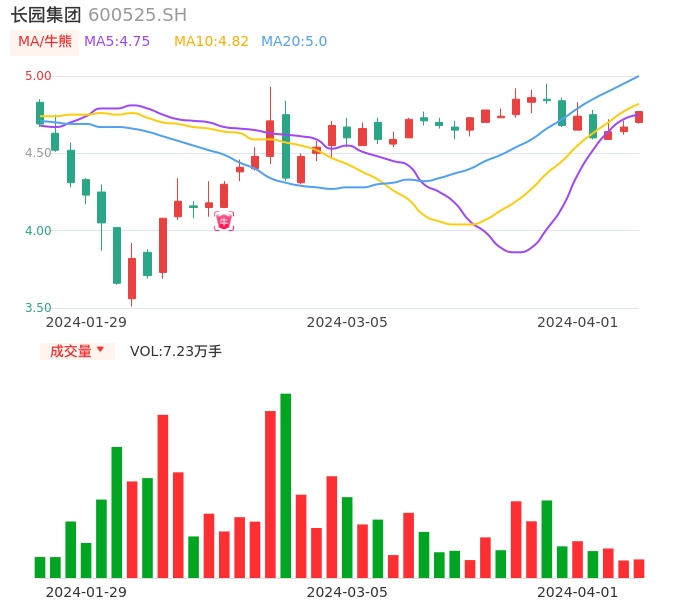Image resolution: width=686 pixels, height=606 pixels.
Task: Click the 成交量 dropdown arrow
Action: coord(100,351)
